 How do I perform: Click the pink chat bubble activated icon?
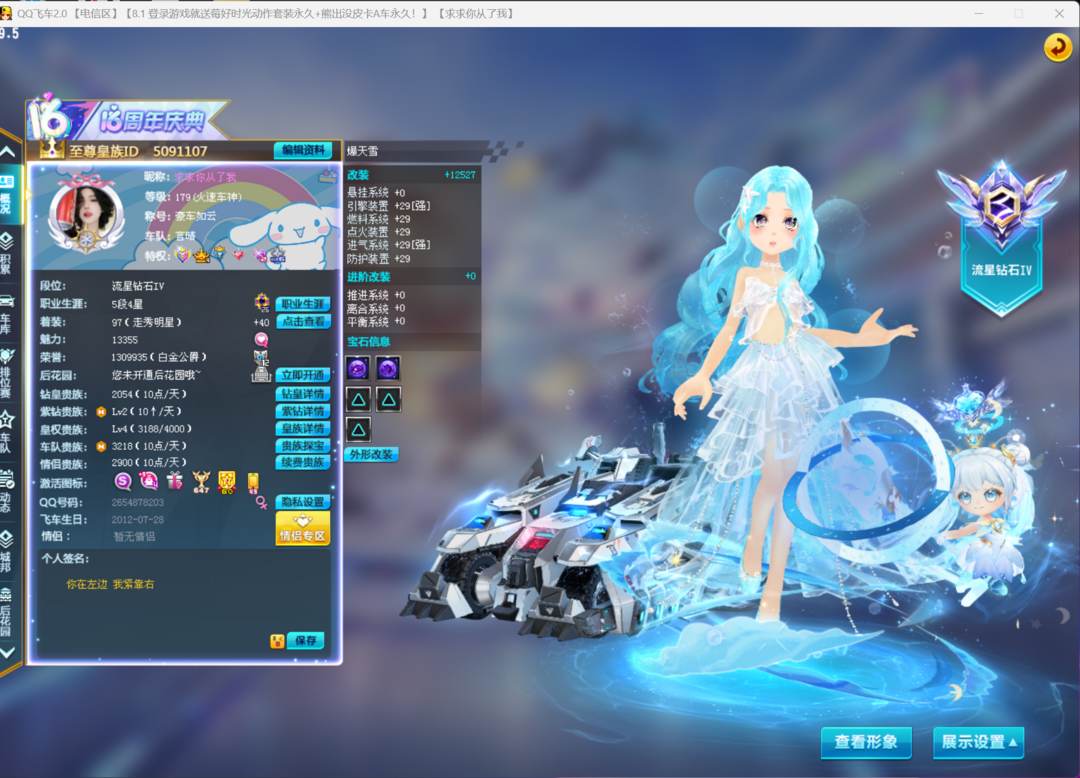point(148,481)
